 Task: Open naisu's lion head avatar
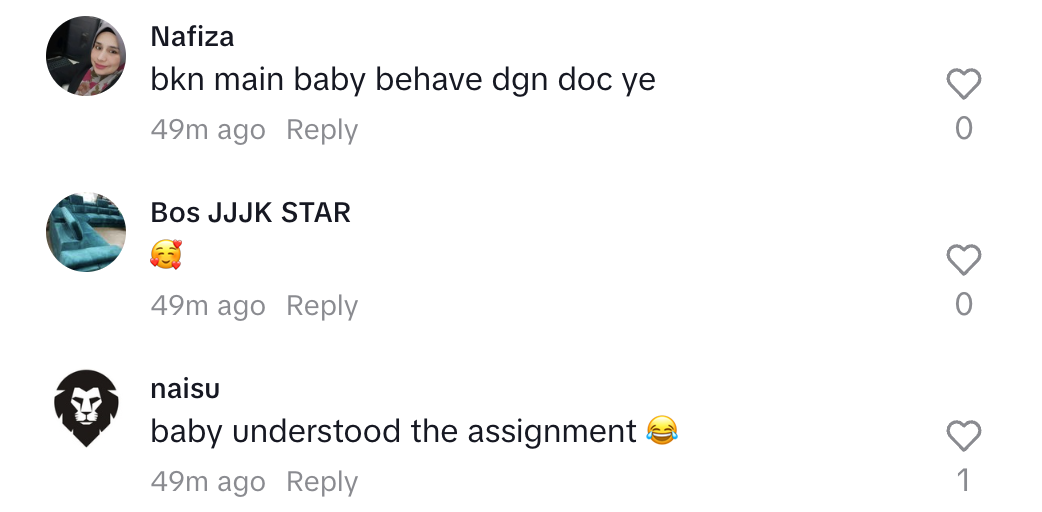click(x=86, y=408)
